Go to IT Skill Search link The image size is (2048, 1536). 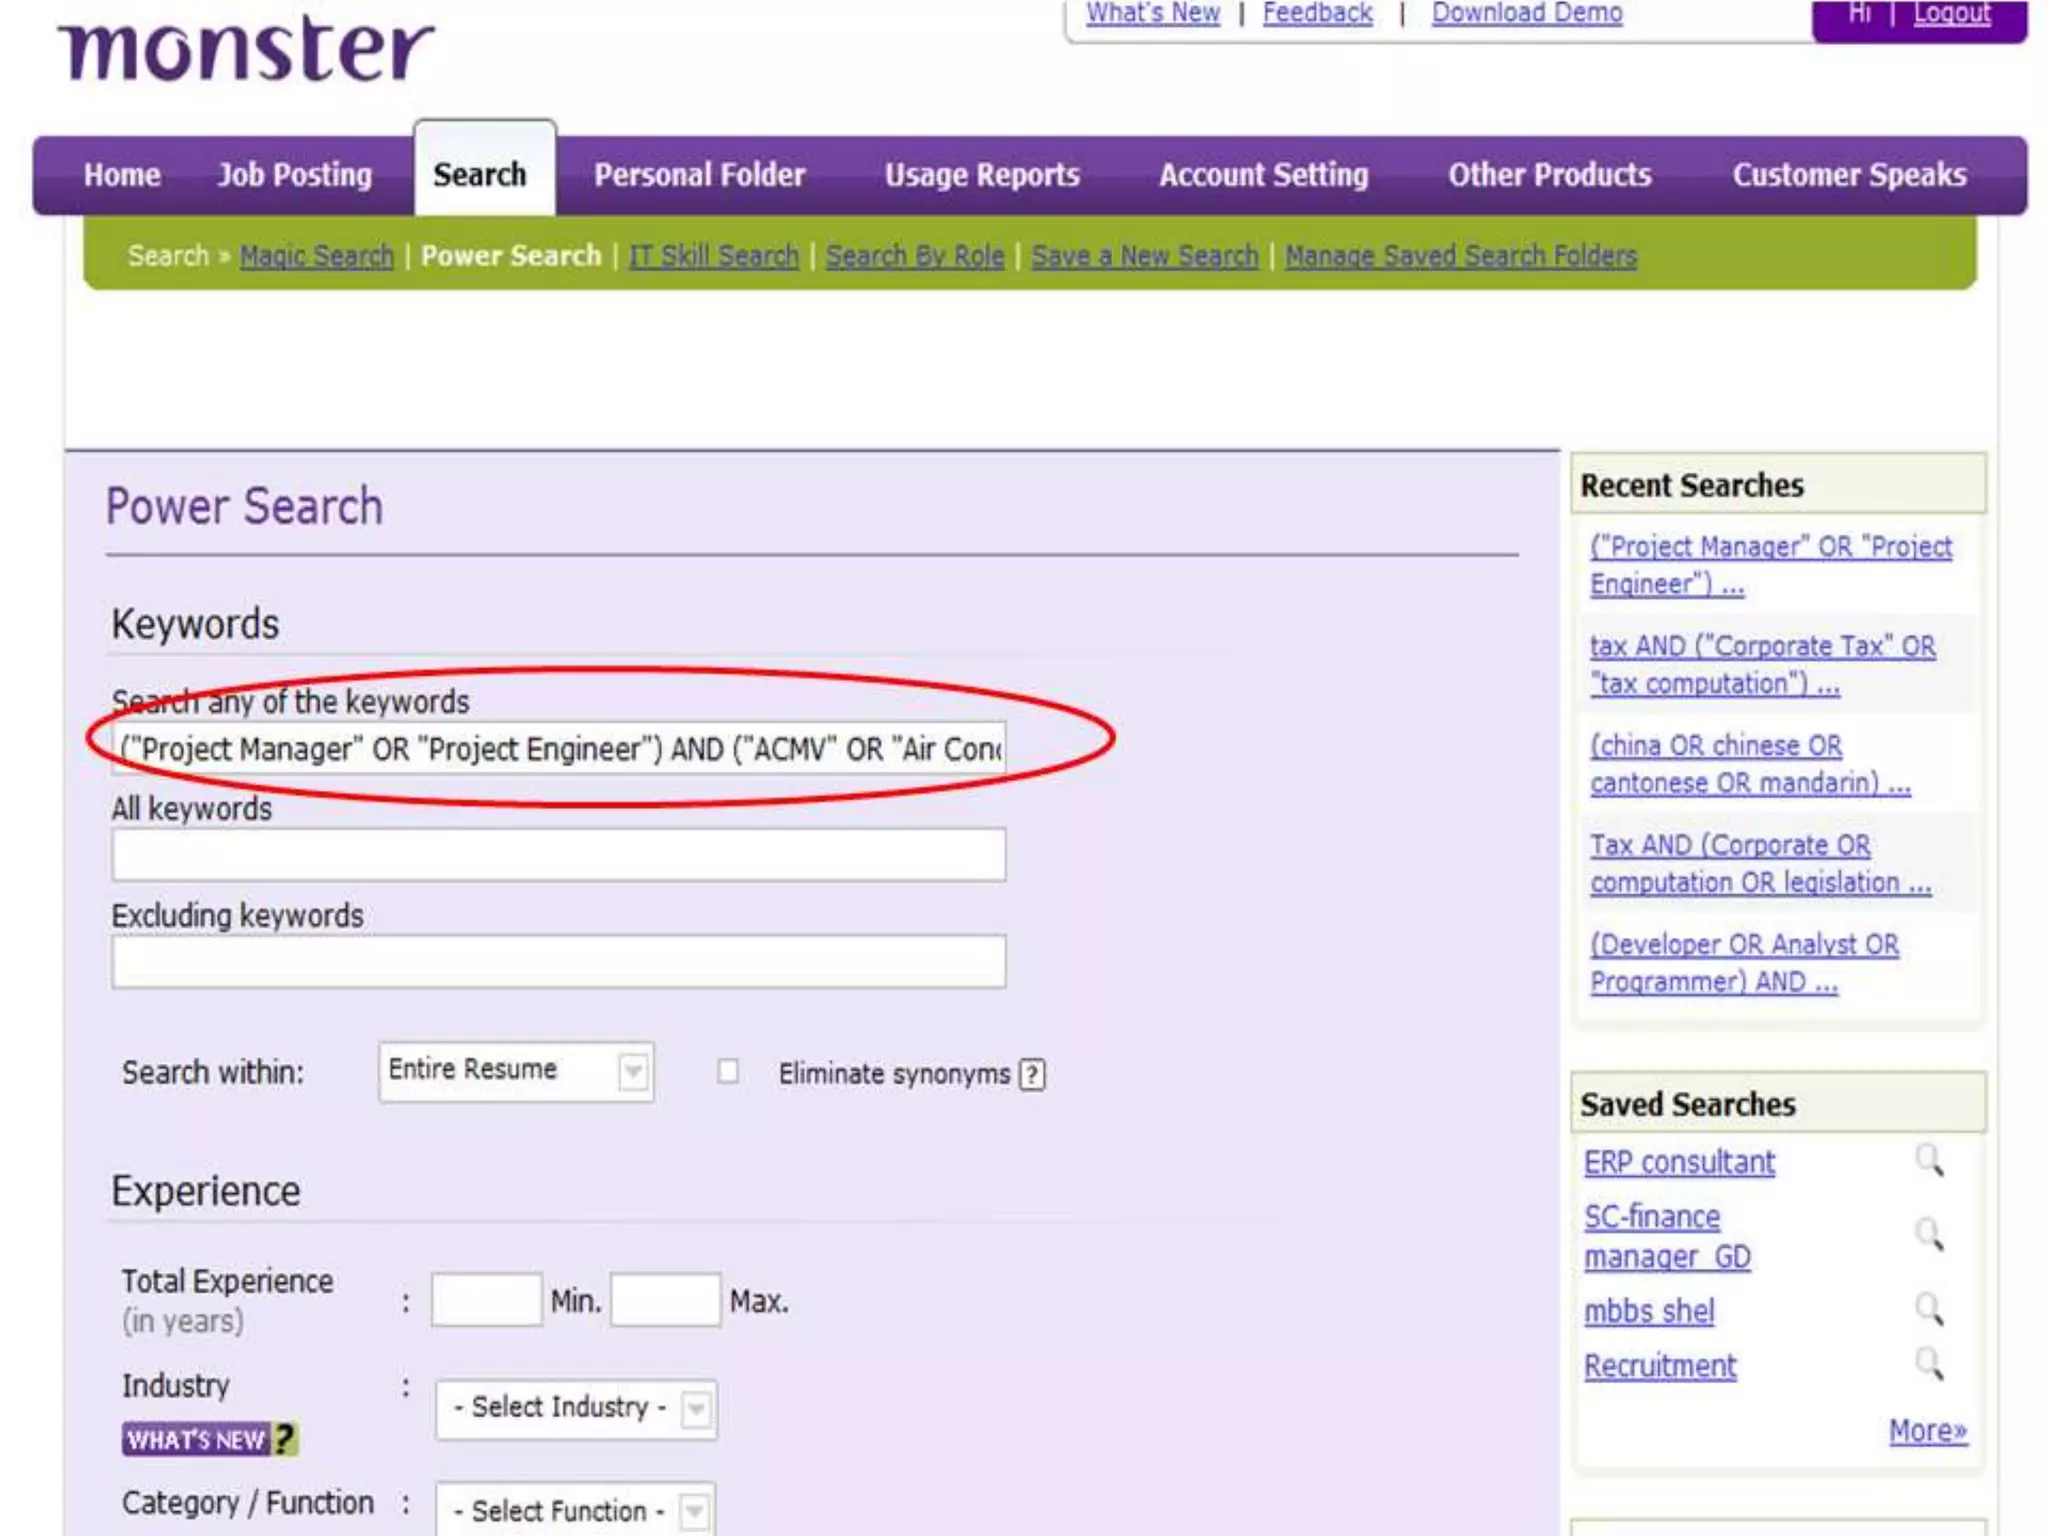(714, 256)
